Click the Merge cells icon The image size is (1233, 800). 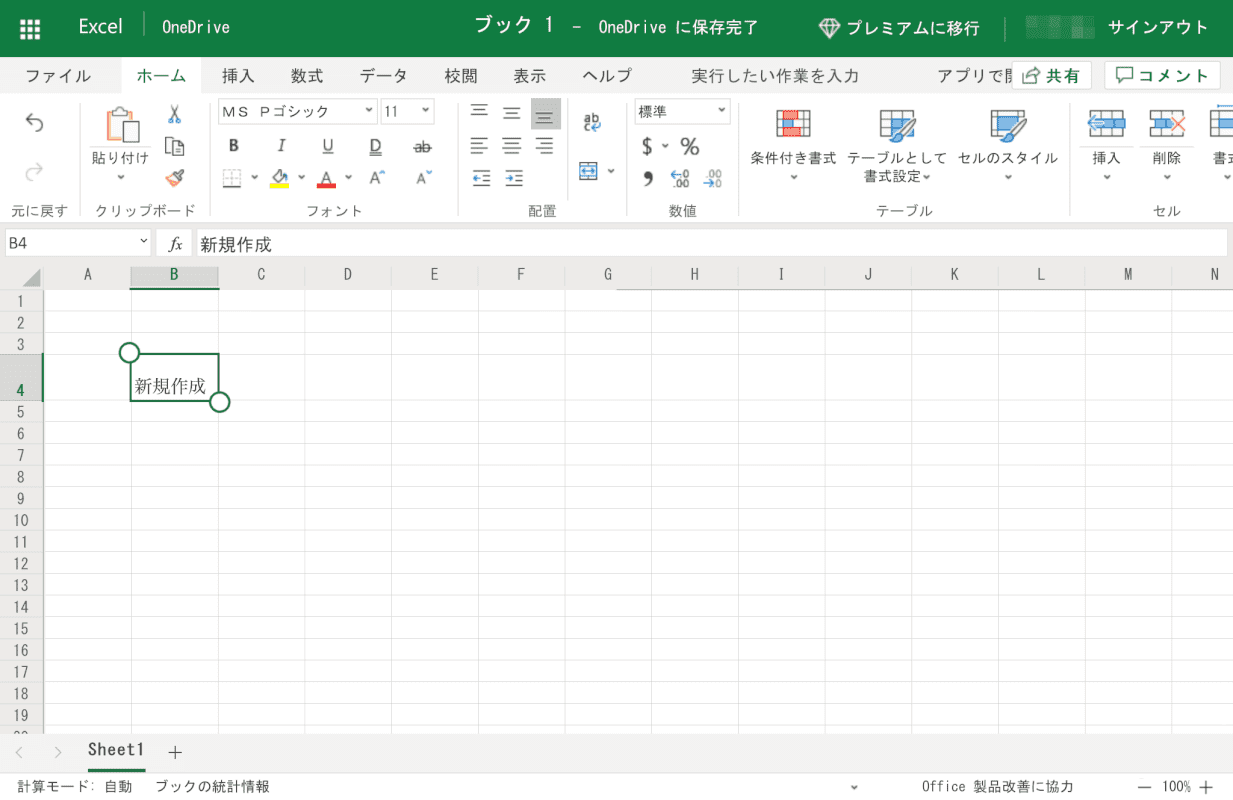(x=588, y=171)
